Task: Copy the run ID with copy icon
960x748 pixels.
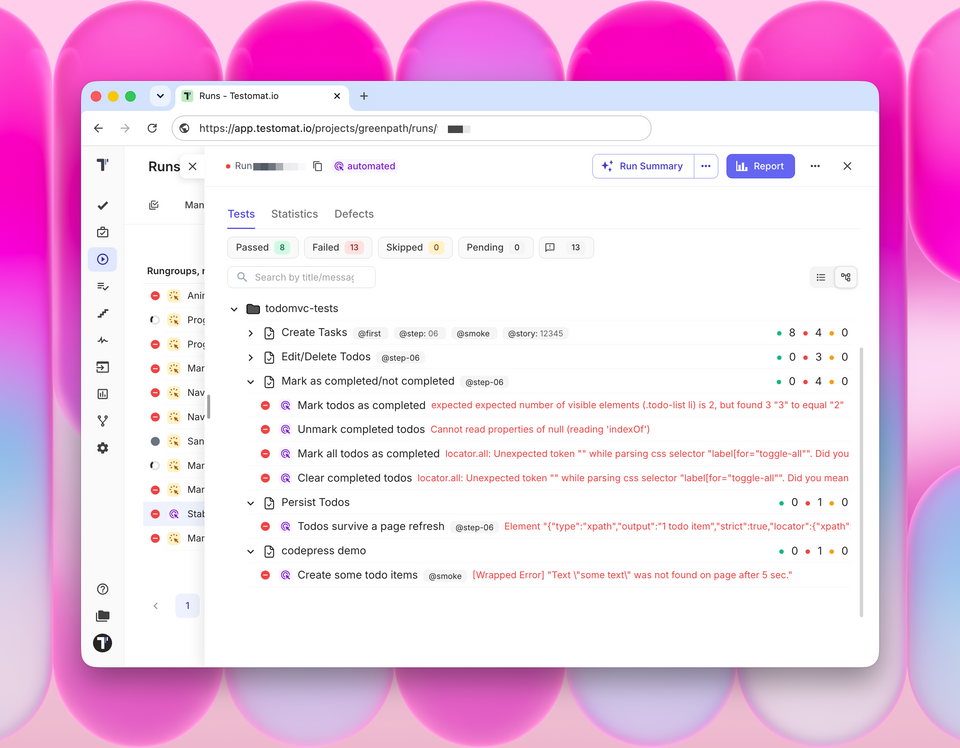Action: [x=317, y=166]
